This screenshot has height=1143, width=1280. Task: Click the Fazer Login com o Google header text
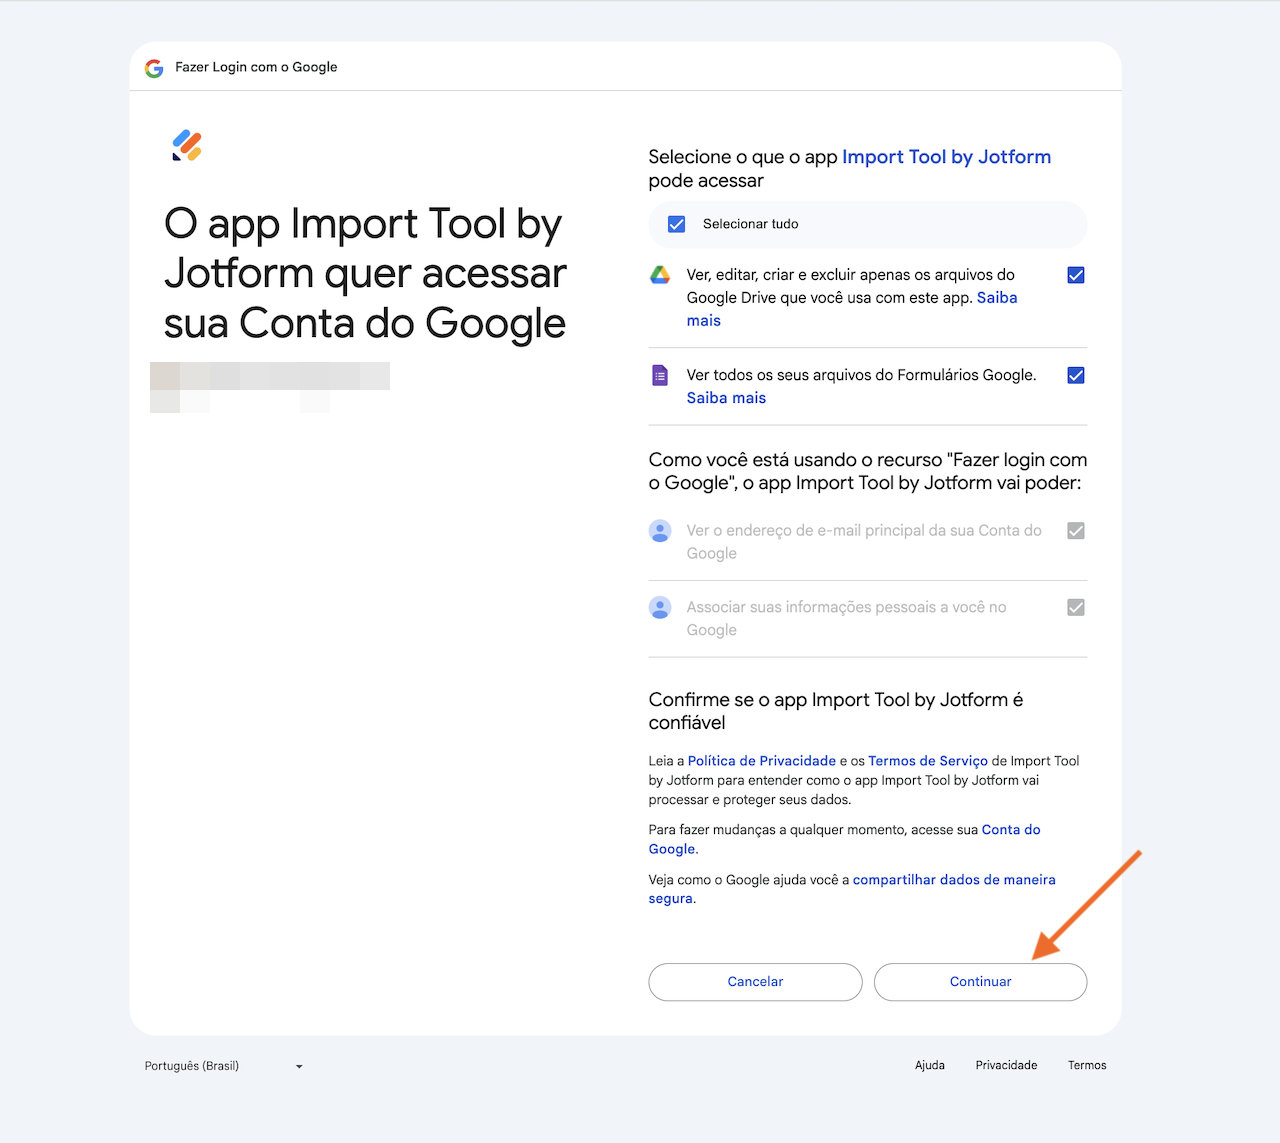point(256,67)
